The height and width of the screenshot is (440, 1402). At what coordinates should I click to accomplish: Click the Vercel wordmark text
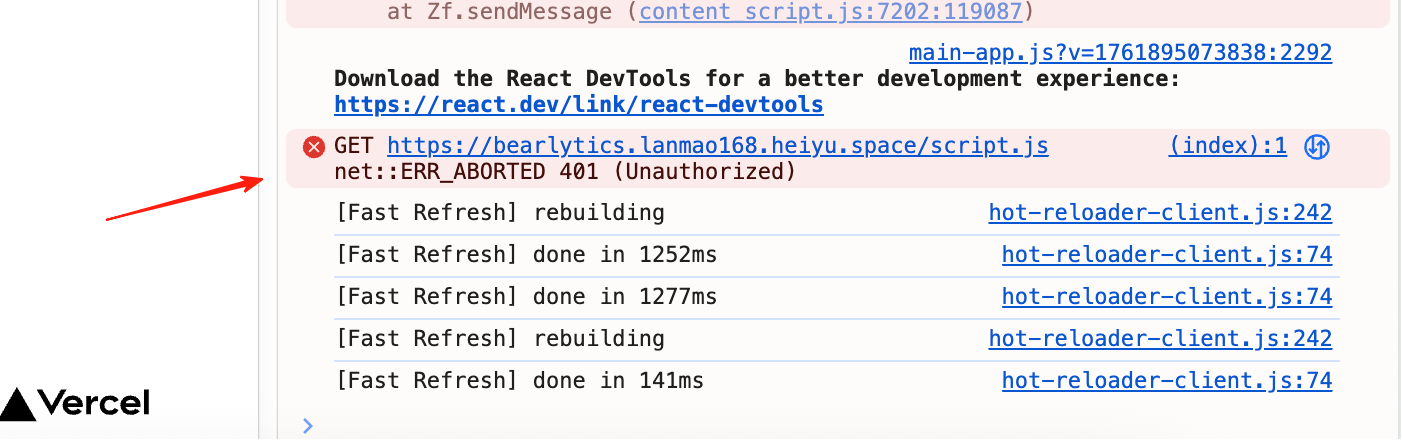[94, 404]
